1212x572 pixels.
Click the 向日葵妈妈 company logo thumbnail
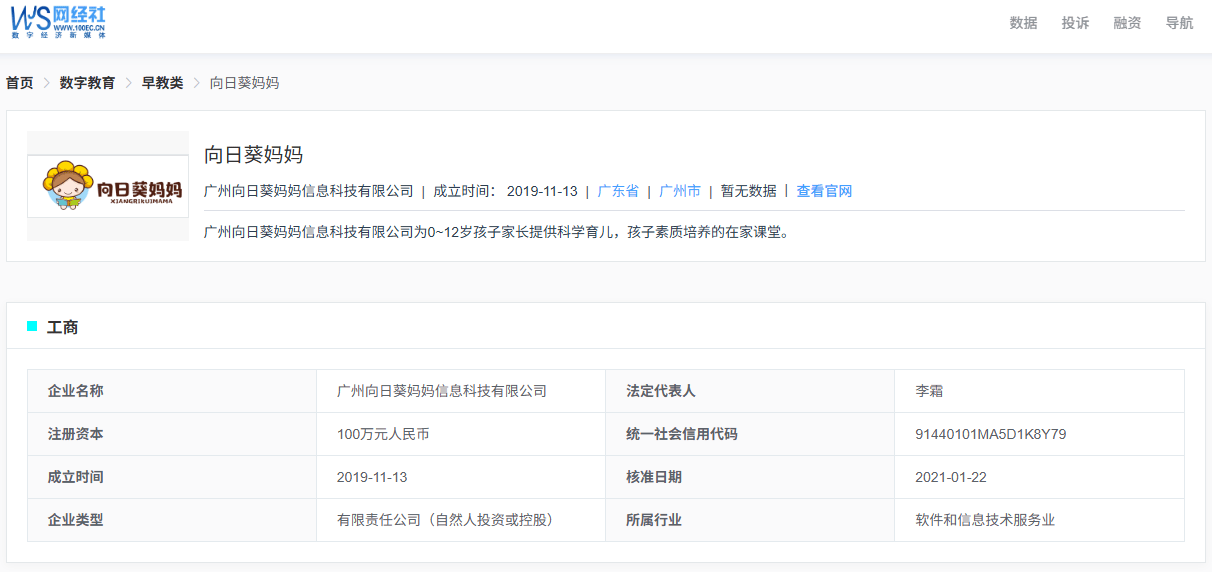click(108, 186)
